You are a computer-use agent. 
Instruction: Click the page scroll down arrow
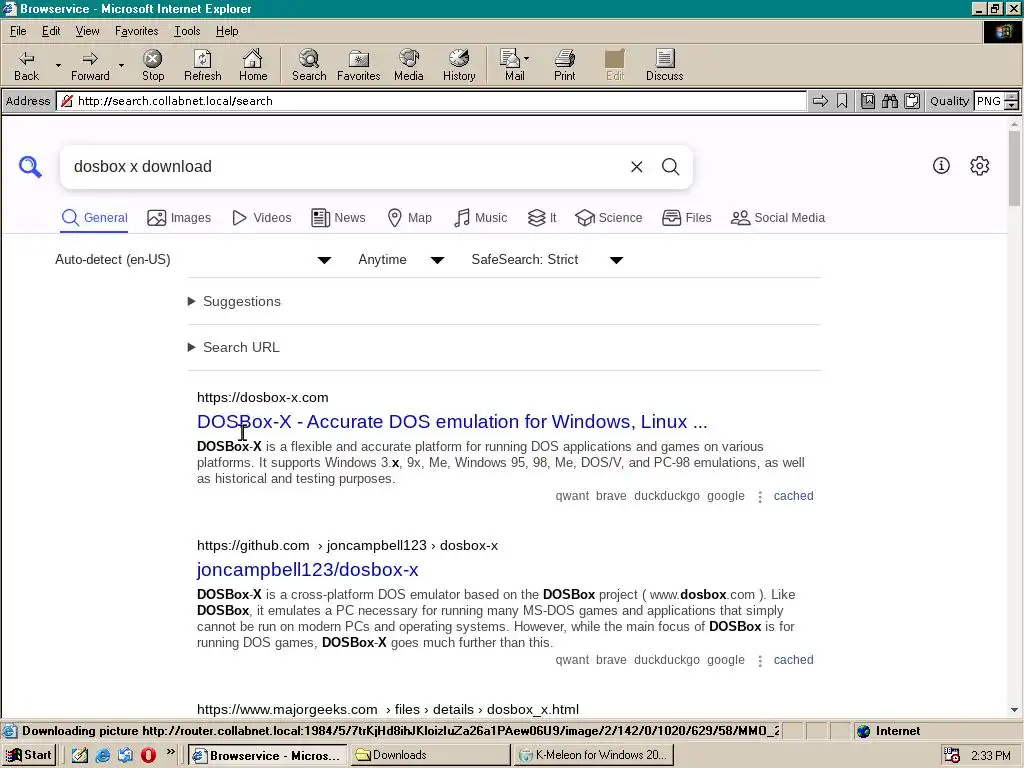(1014, 710)
